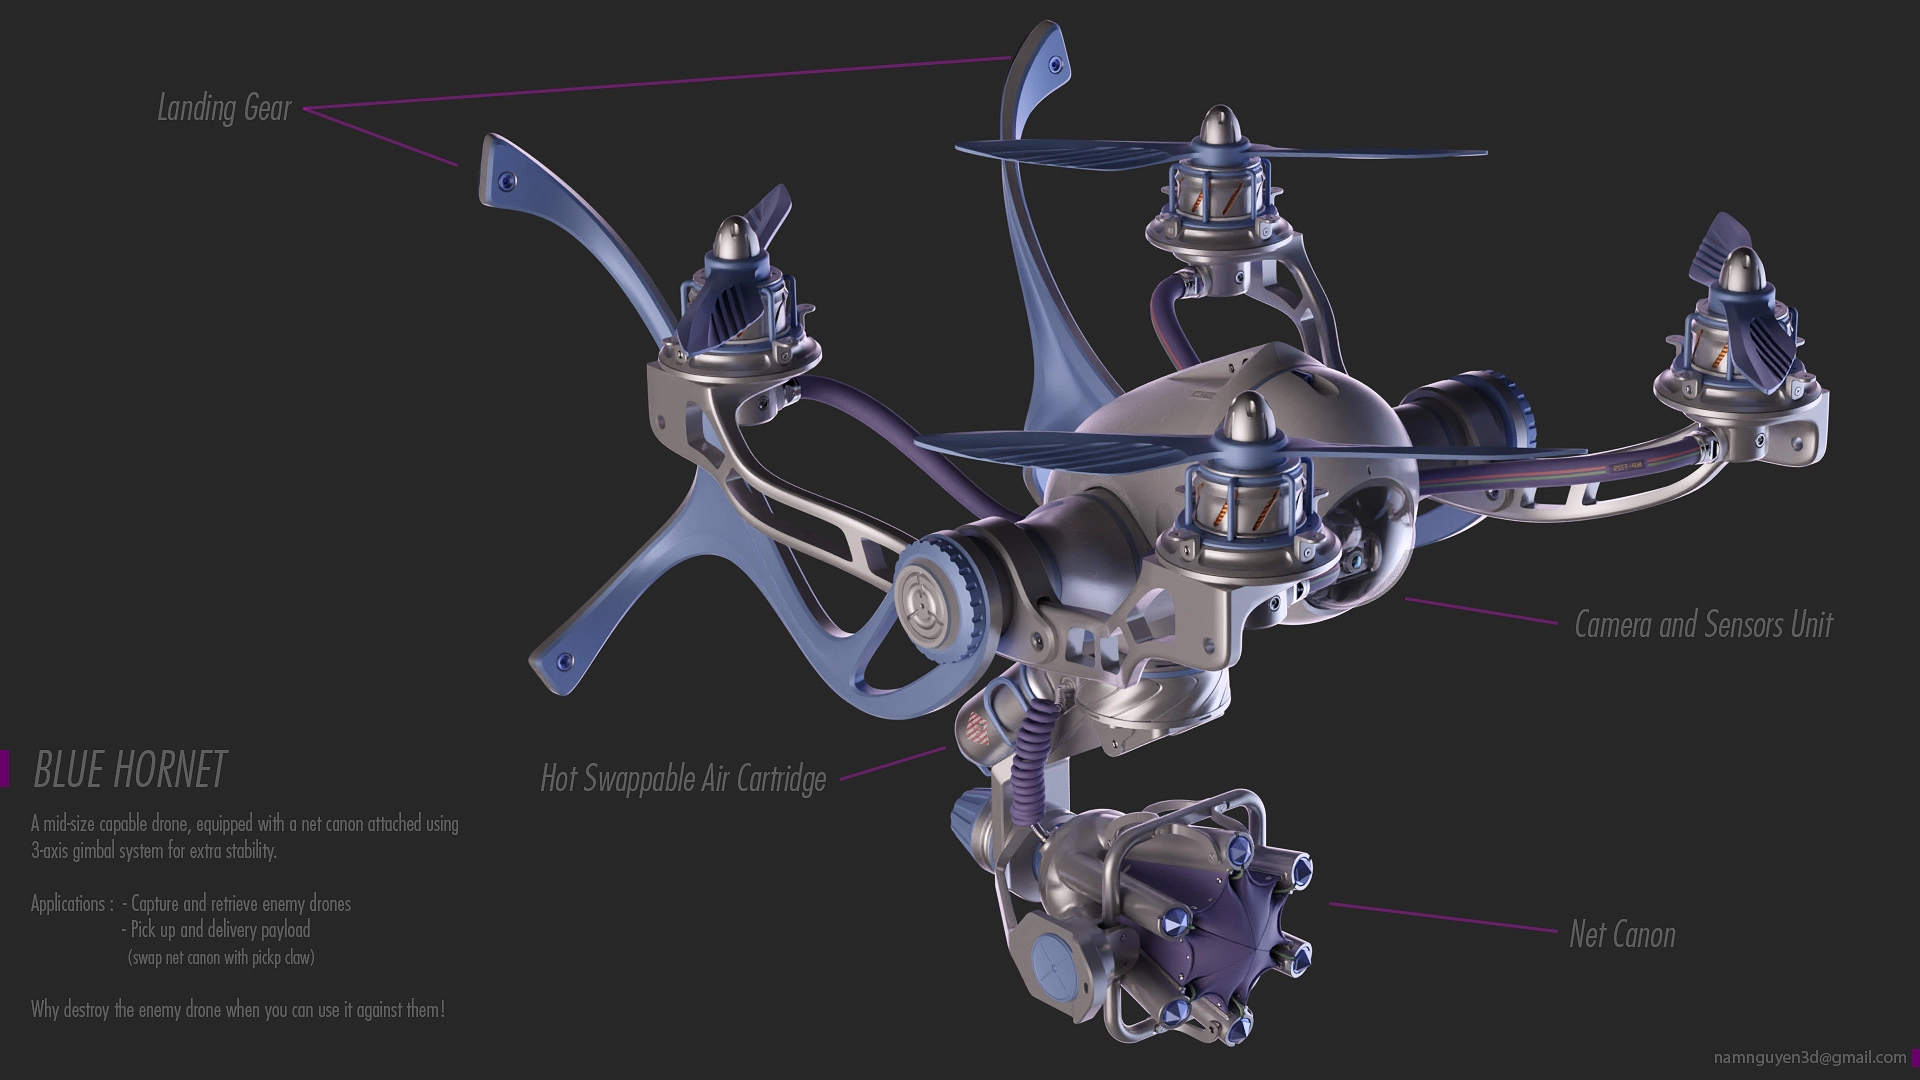Click the Net Canon label
Image resolution: width=1920 pixels, height=1080 pixels.
(1622, 935)
